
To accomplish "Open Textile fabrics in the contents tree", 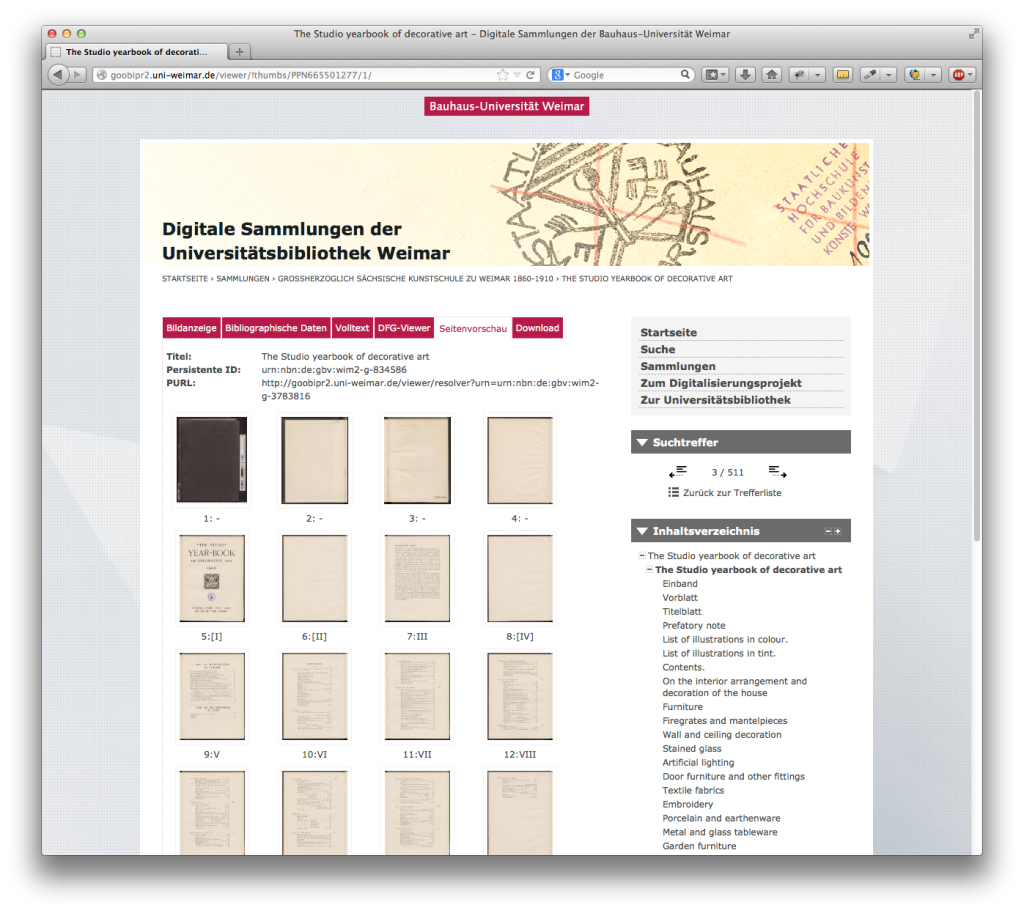I will pyautogui.click(x=693, y=790).
